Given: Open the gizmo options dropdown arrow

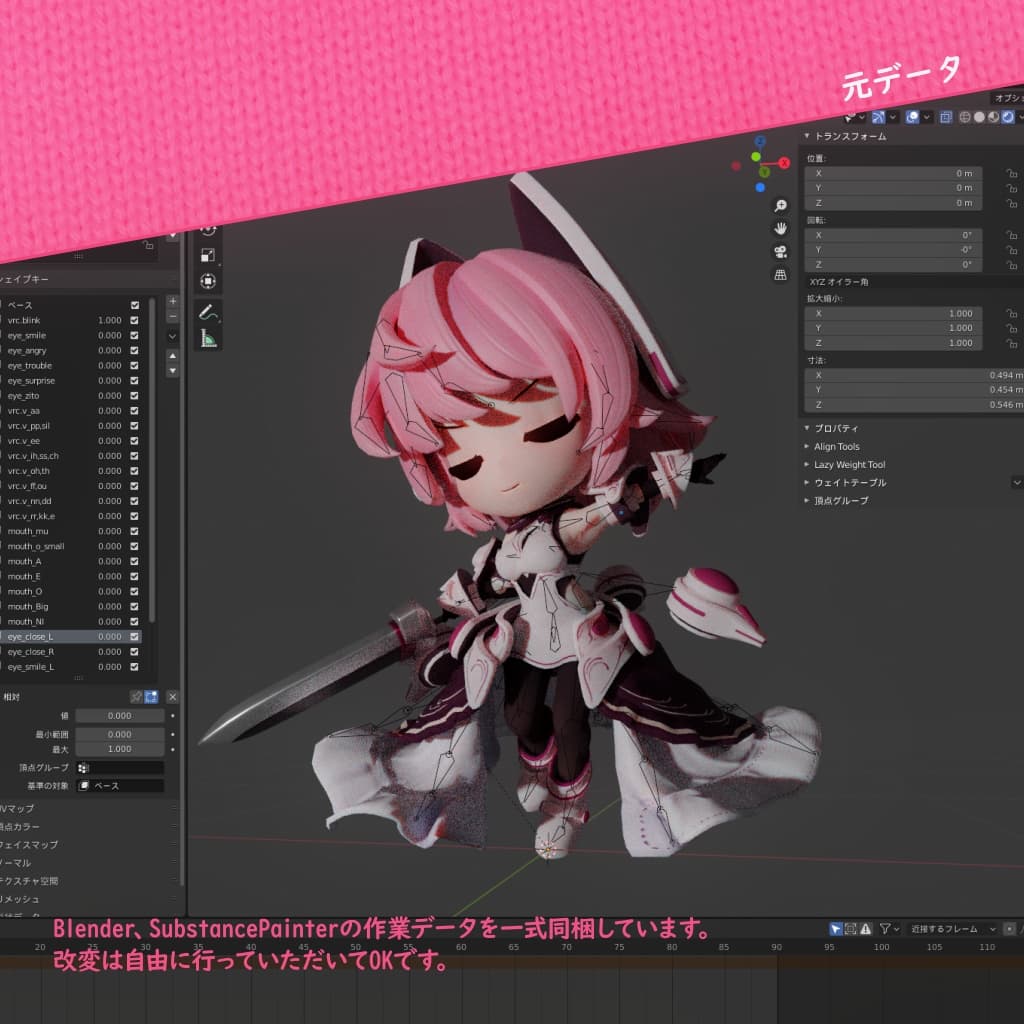Looking at the screenshot, I should click(x=893, y=117).
